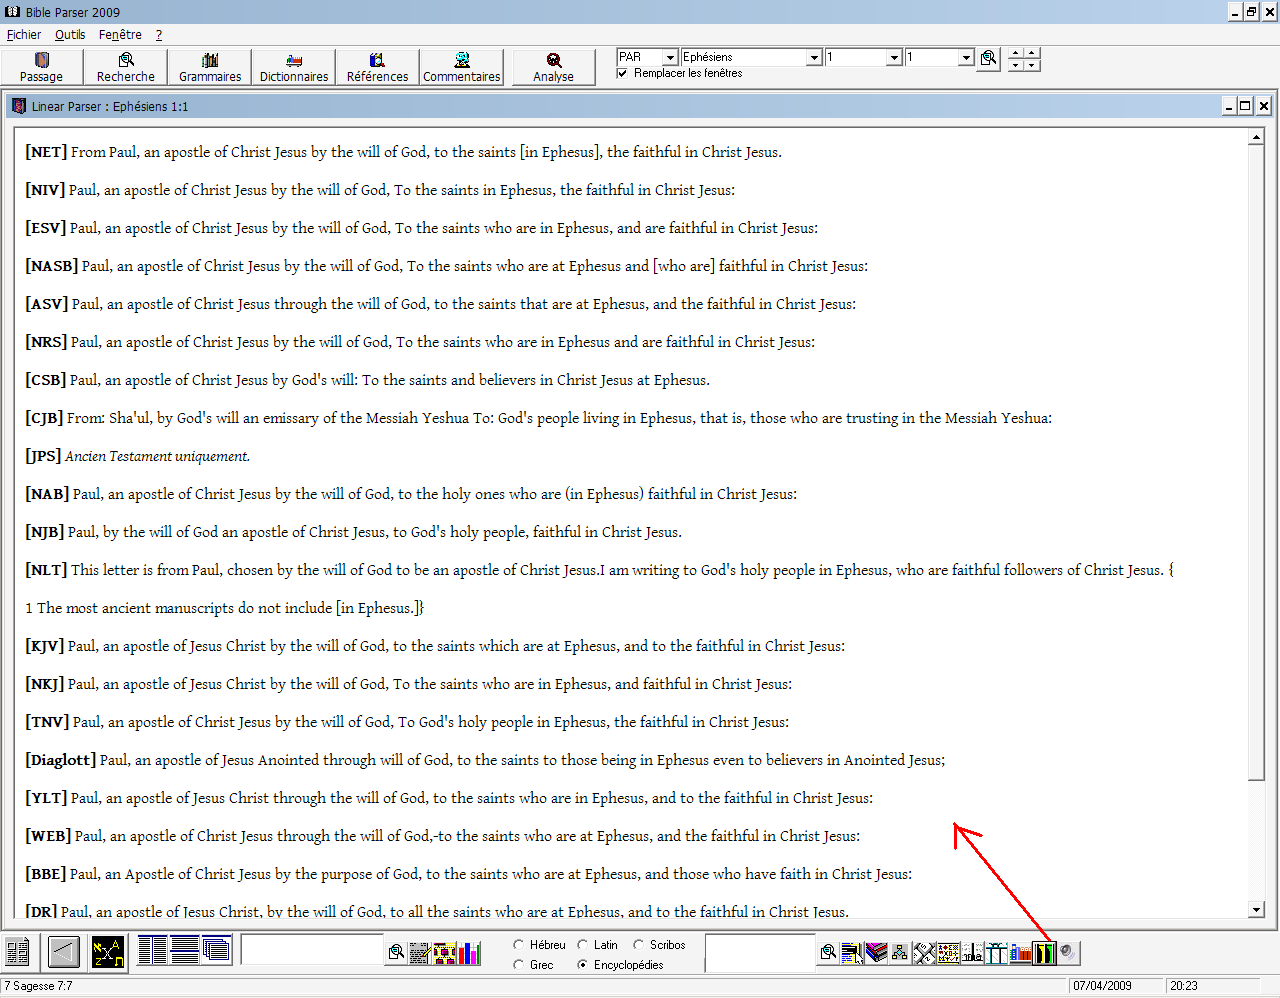Click the list with cursor icon
This screenshot has width=1280, height=998.
point(852,952)
